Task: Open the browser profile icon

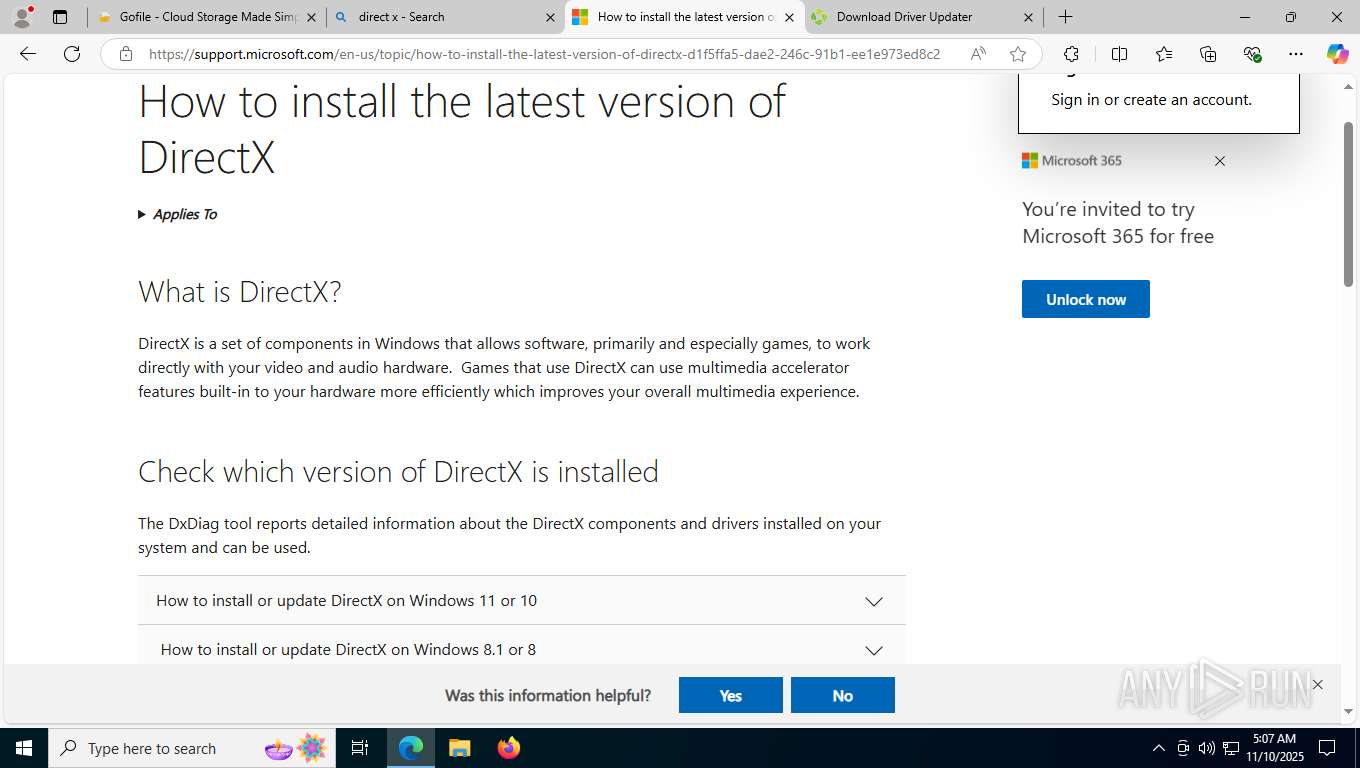Action: (22, 17)
